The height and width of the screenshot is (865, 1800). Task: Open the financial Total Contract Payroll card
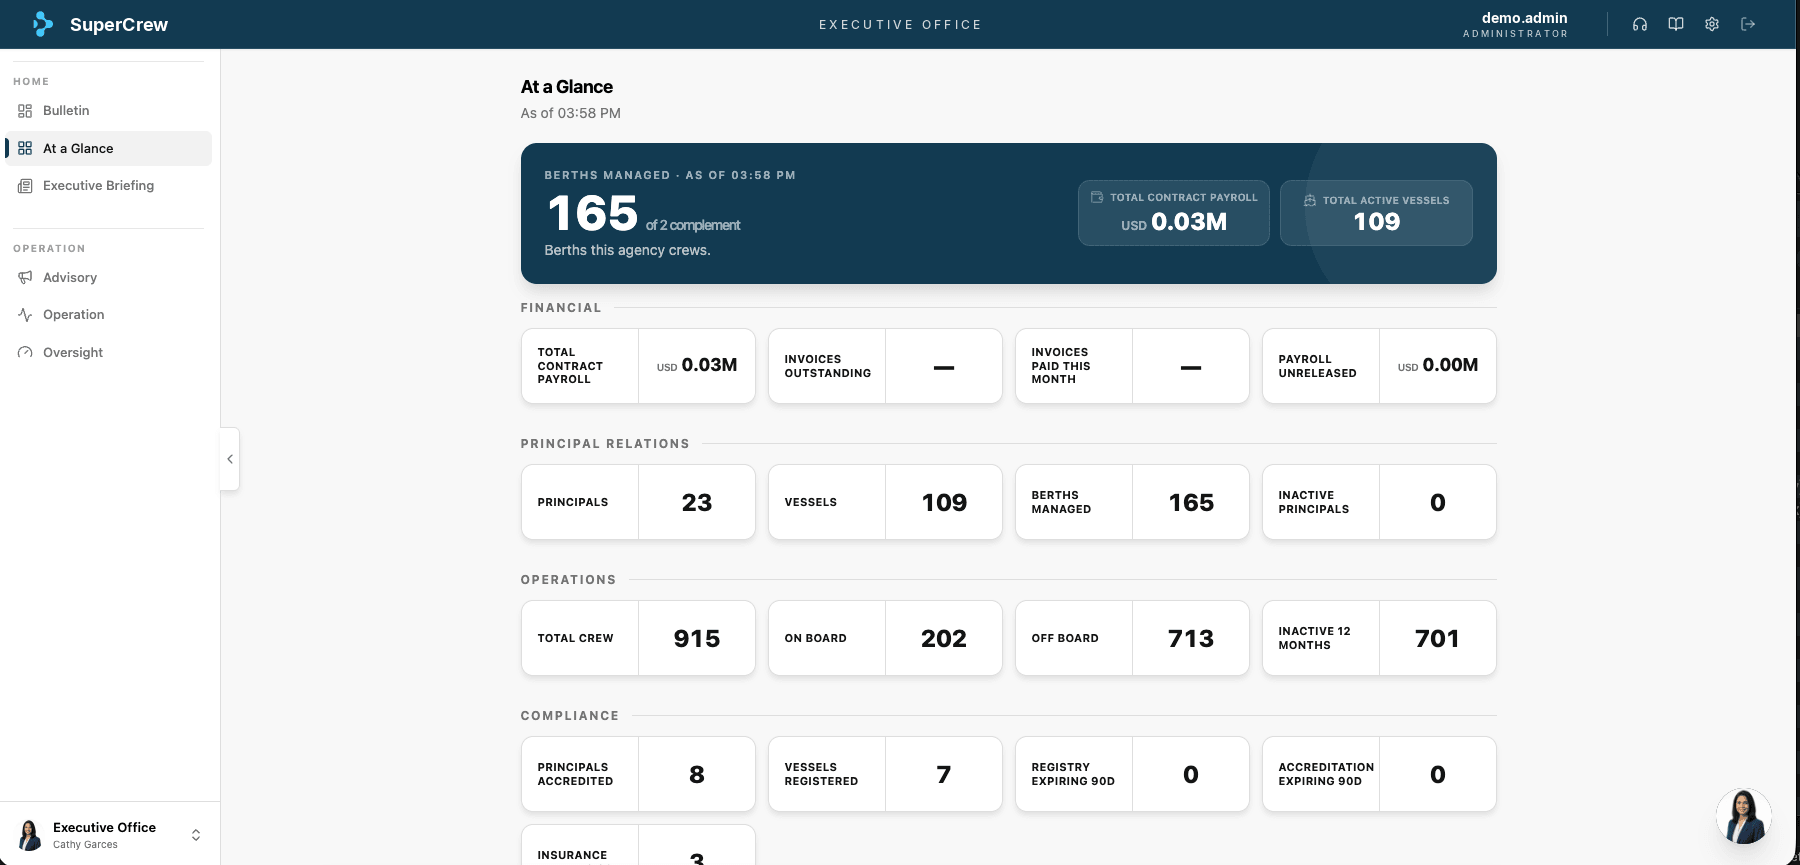(x=638, y=366)
